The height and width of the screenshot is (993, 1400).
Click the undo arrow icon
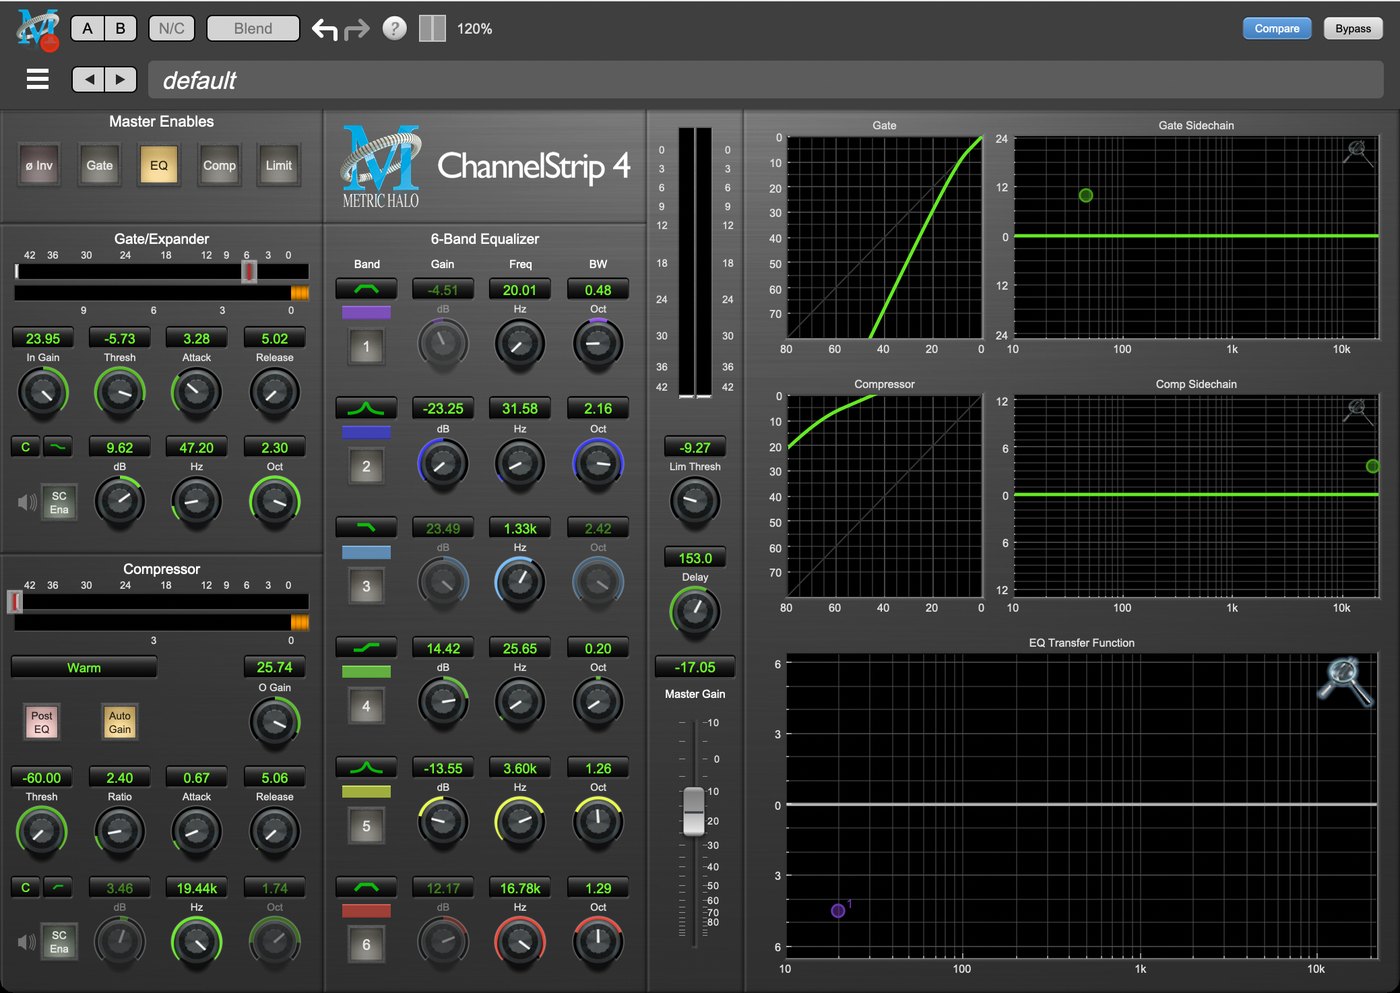point(324,29)
